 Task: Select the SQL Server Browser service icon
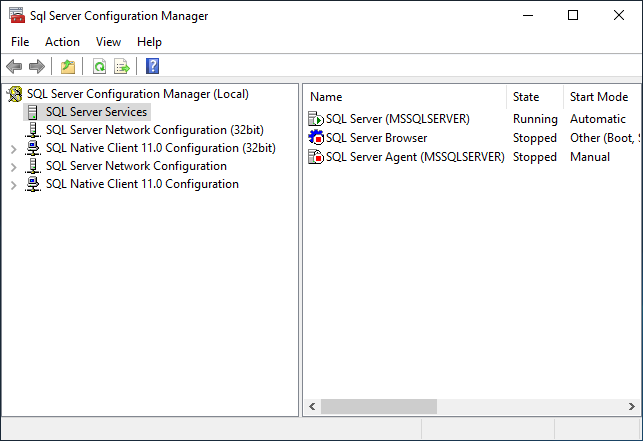point(316,138)
